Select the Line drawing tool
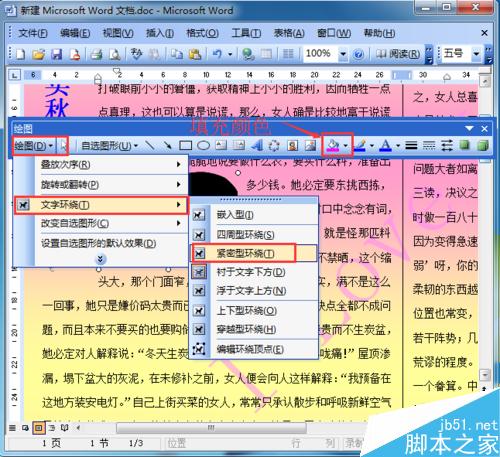 [149, 145]
